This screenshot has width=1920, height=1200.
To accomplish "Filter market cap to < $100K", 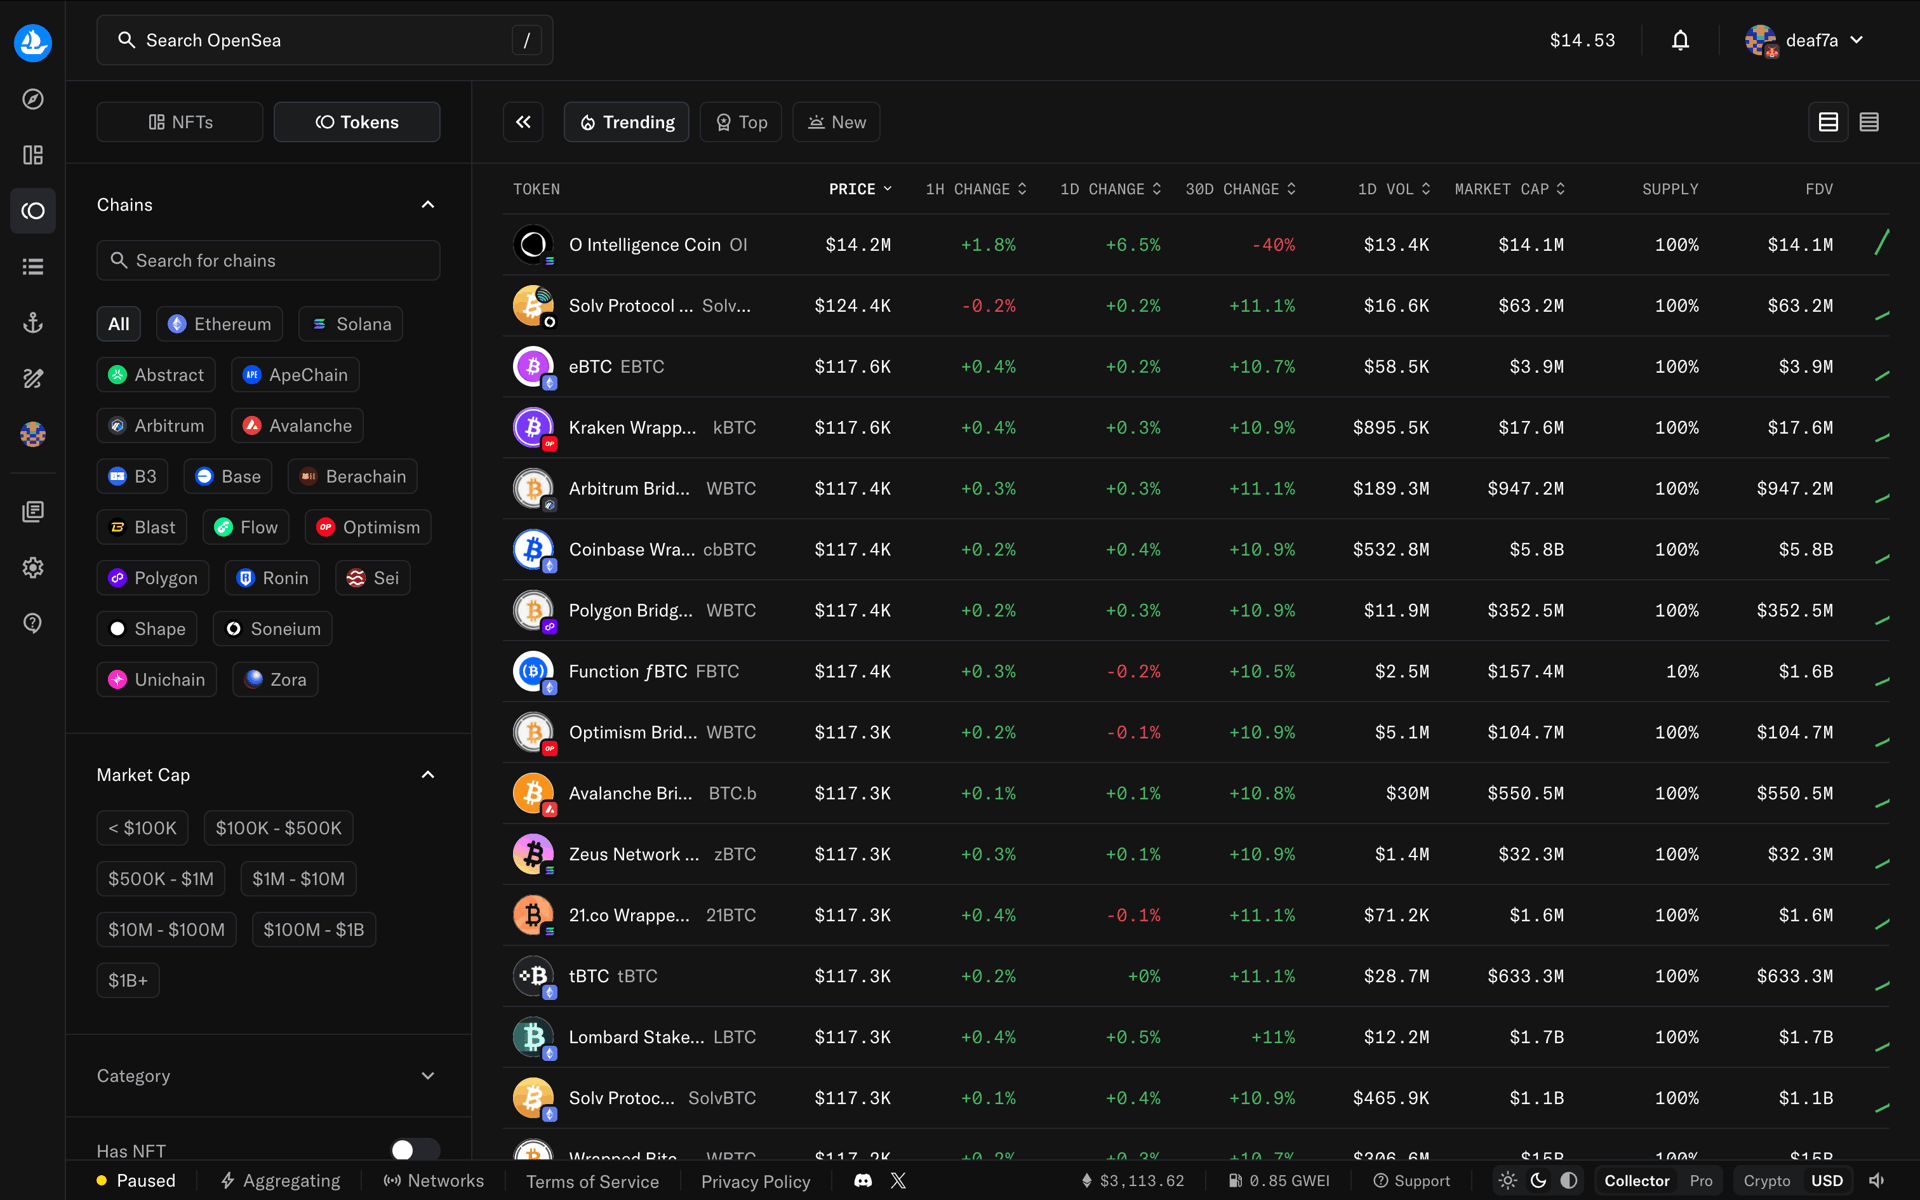I will [x=142, y=828].
